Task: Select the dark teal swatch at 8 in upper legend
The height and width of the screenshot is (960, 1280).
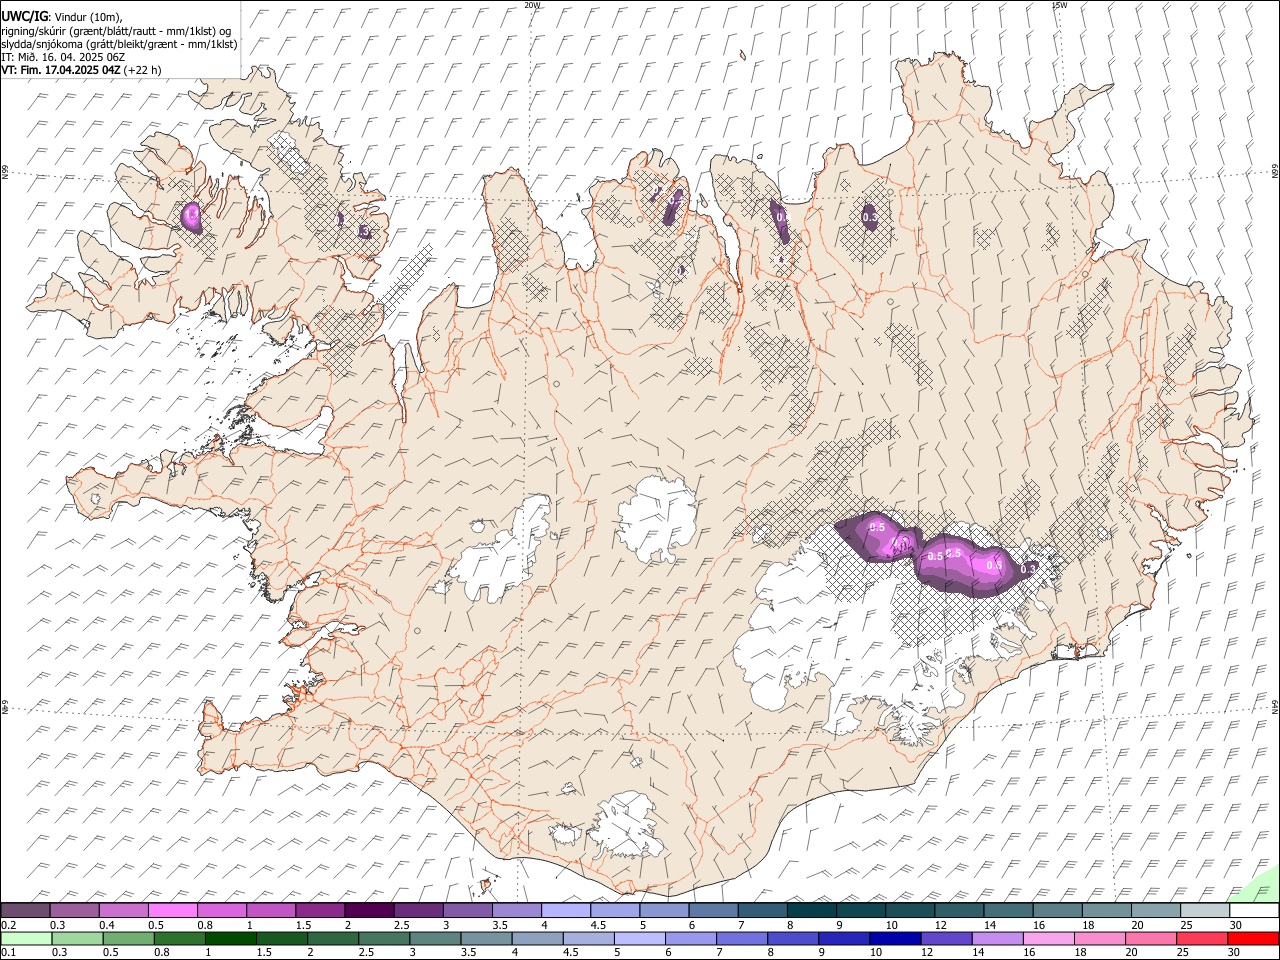Action: click(x=812, y=911)
